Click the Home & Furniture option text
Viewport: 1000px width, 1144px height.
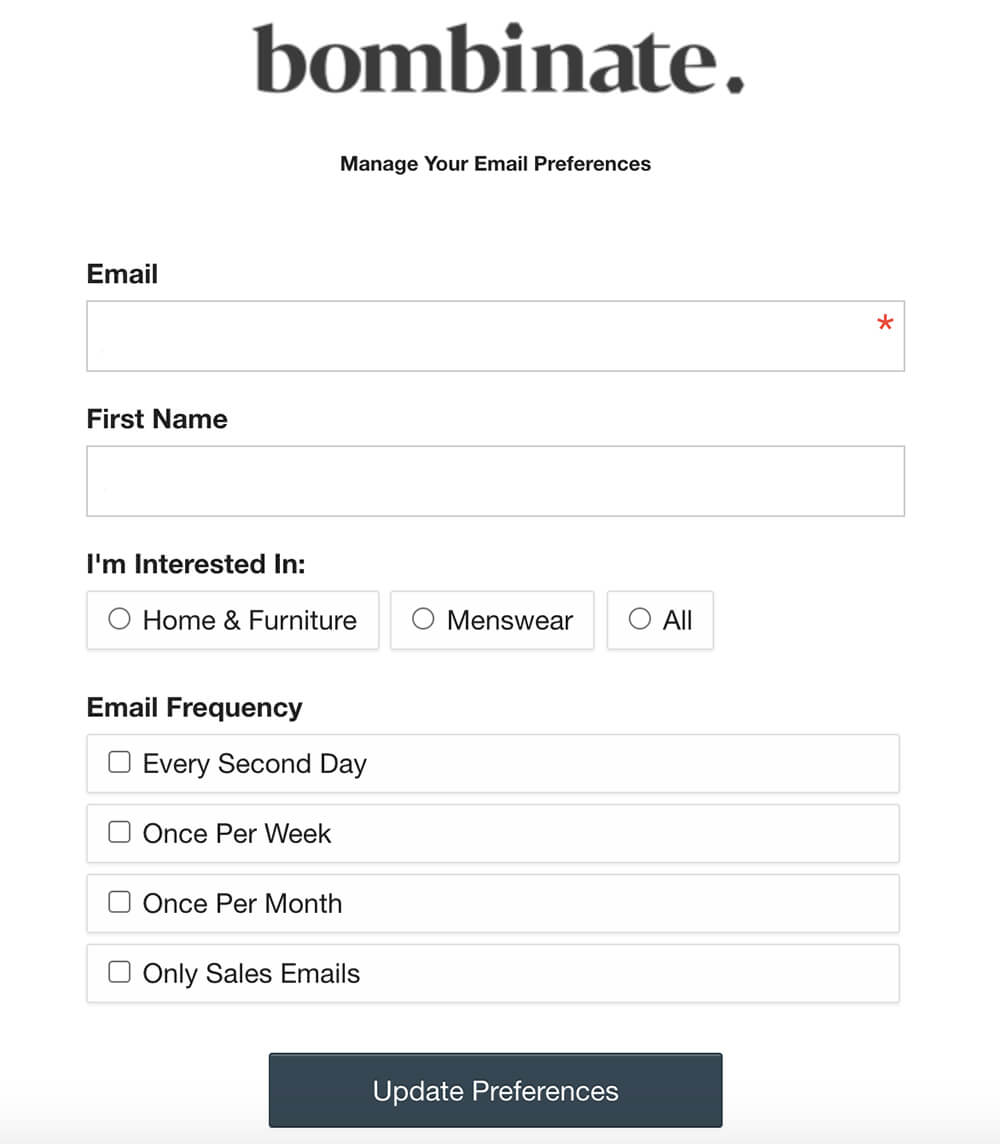250,621
